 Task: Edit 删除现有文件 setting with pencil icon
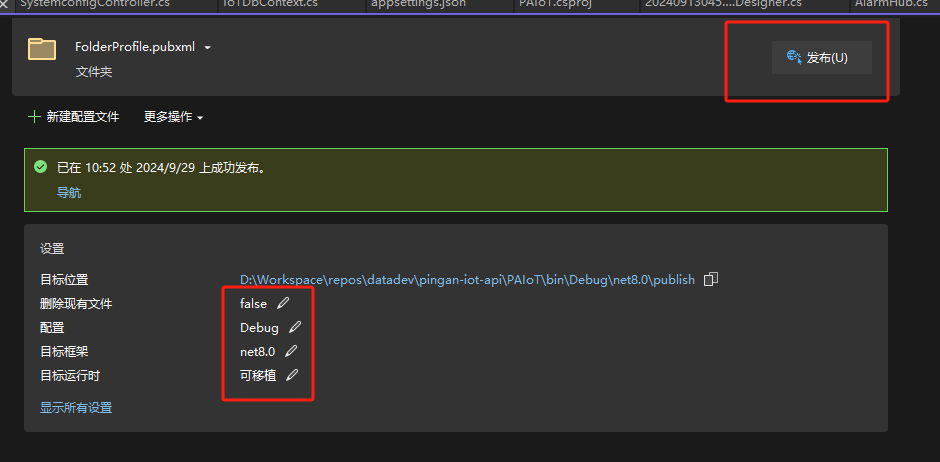[x=283, y=303]
